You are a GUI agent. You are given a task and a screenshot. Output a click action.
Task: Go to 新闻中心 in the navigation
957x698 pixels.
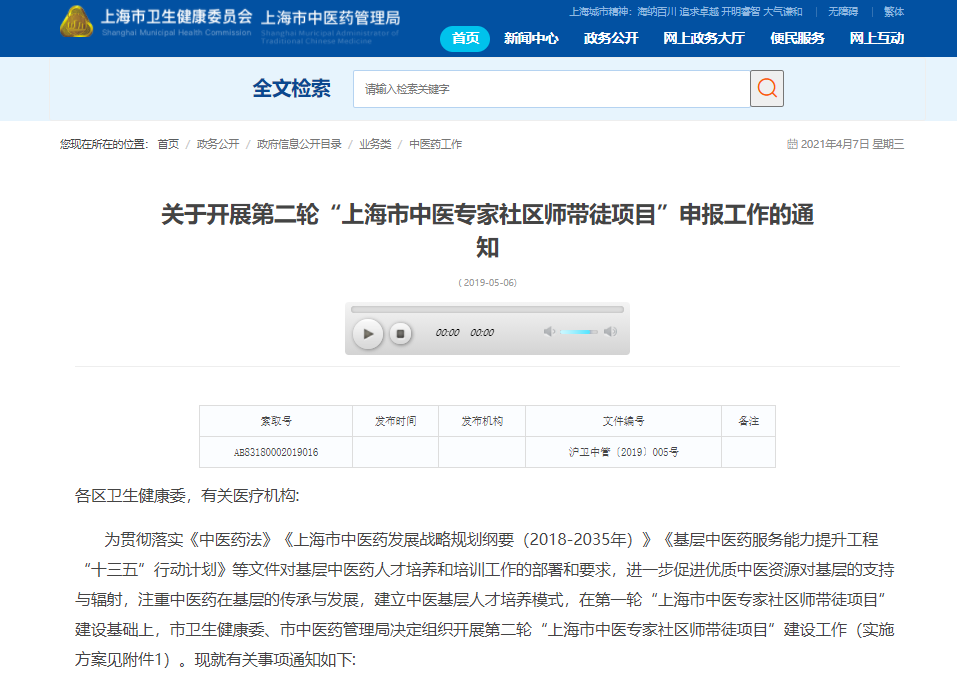[531, 39]
